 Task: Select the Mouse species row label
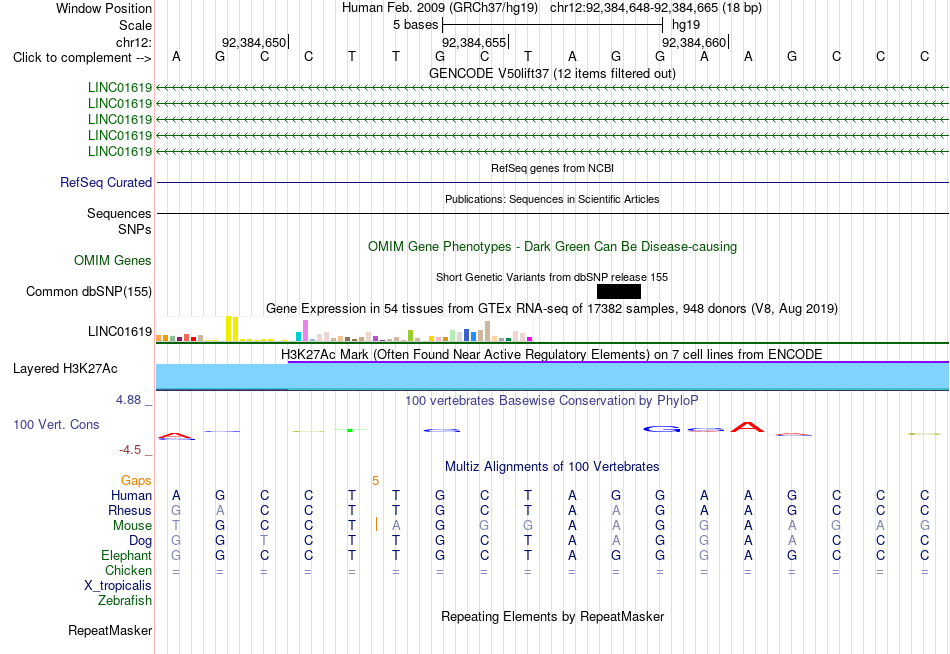coord(132,526)
